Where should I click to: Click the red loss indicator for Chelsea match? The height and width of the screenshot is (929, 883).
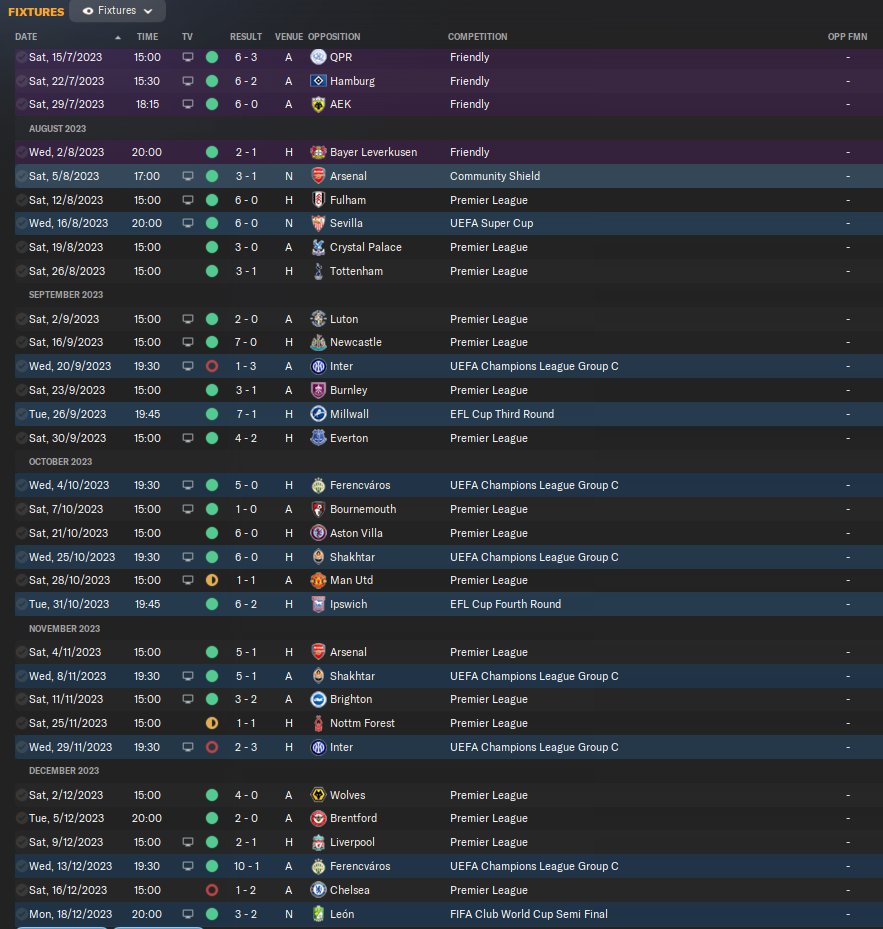(x=212, y=890)
